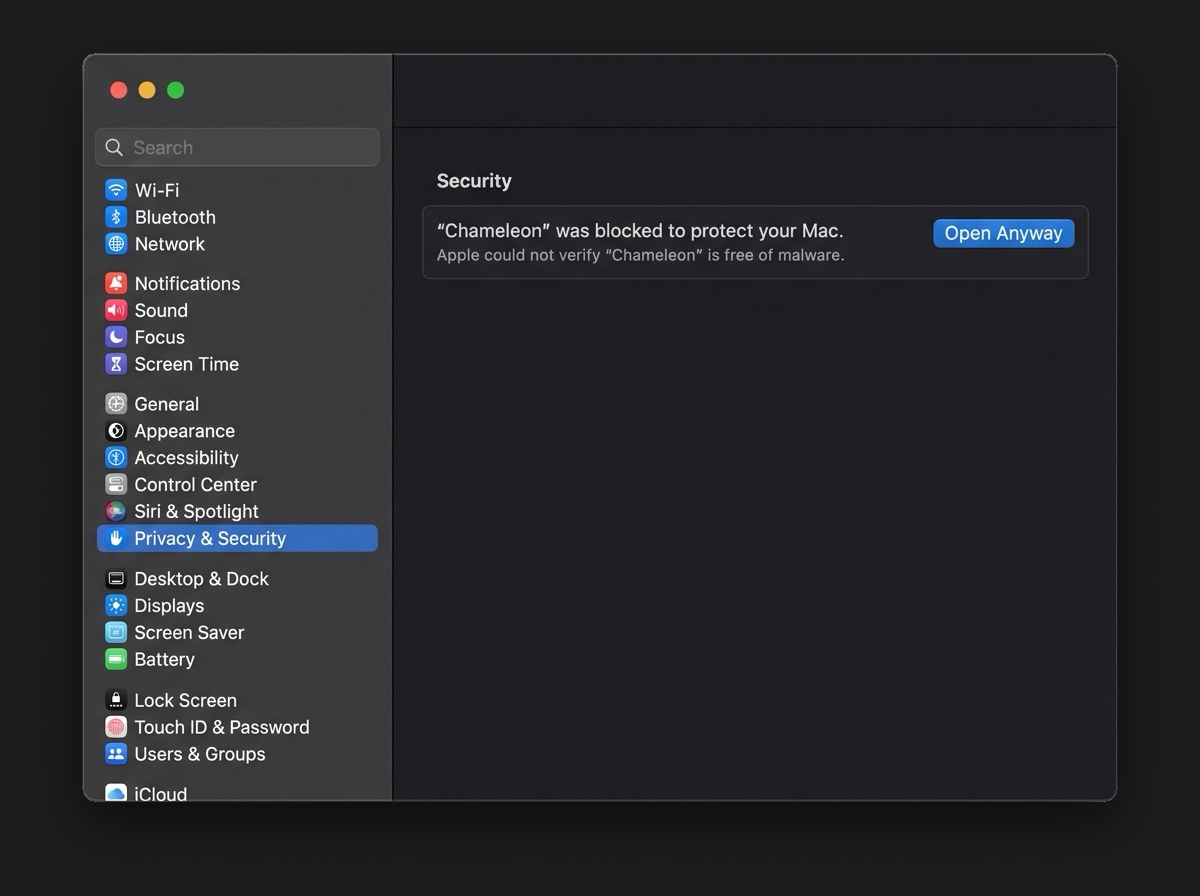Viewport: 1200px width, 896px height.
Task: Click the General gear icon
Action: [x=116, y=404]
